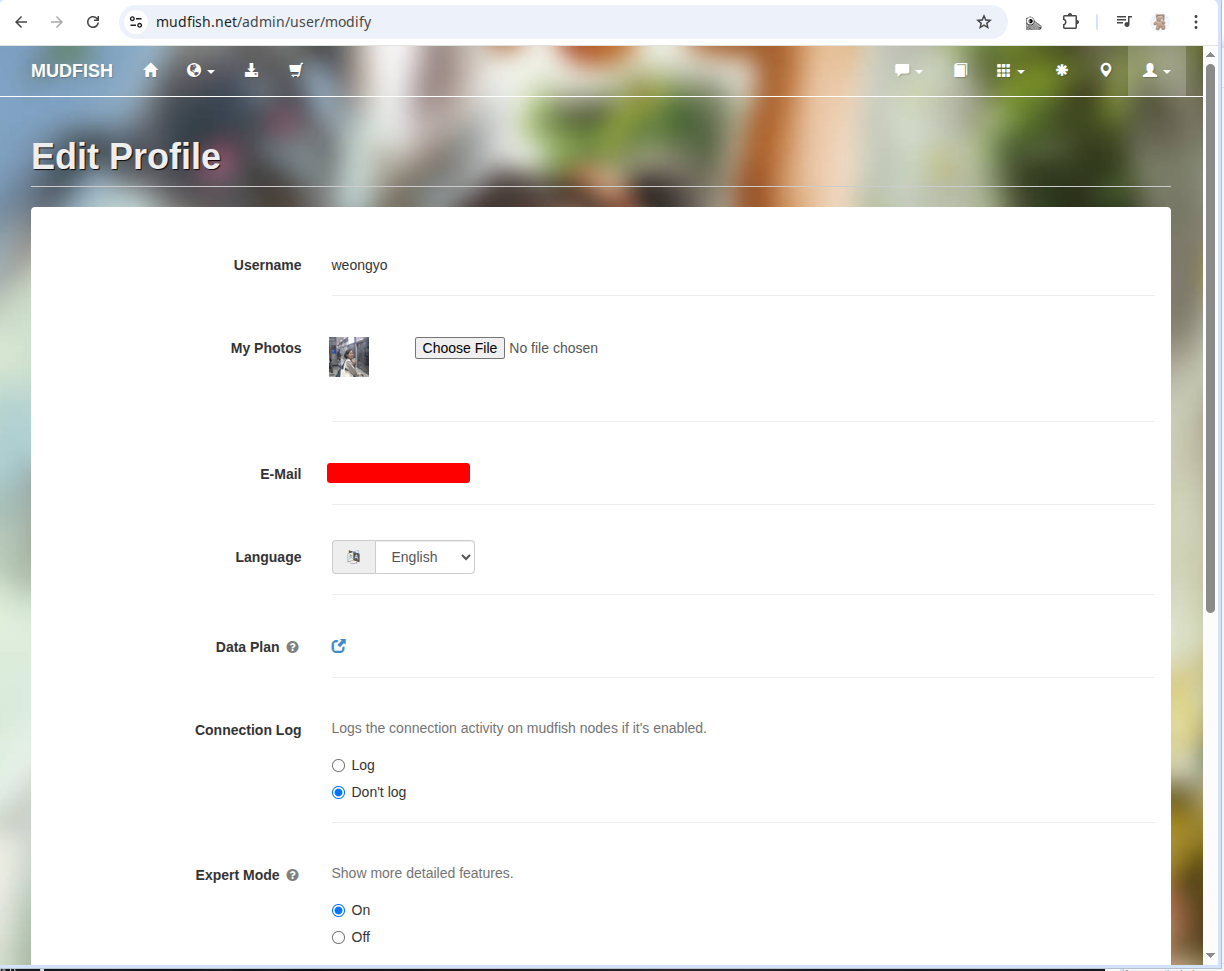The width and height of the screenshot is (1224, 971).
Task: Open the map marker icon in the navbar
Action: point(1106,71)
